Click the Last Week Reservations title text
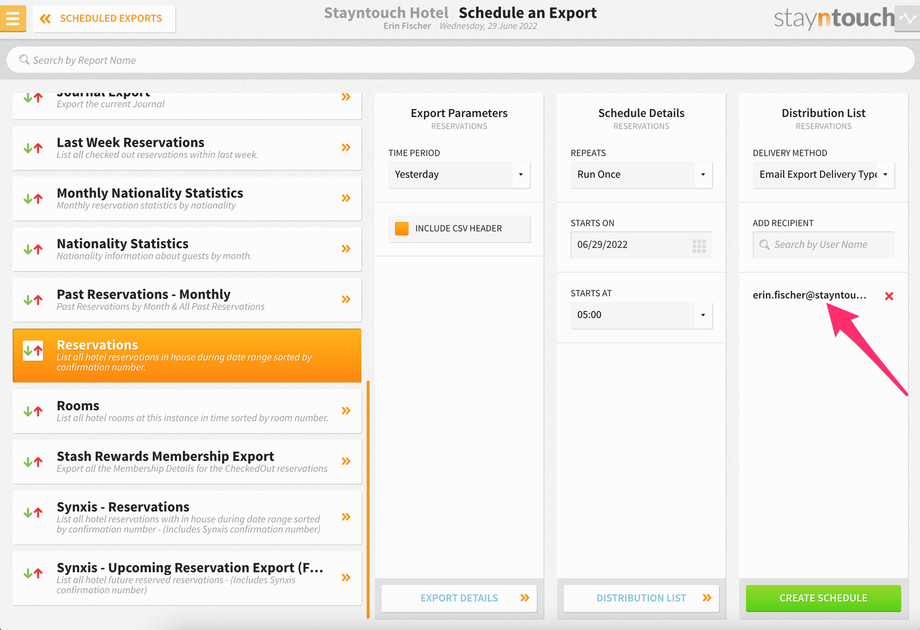Screen dimensions: 920x630 pyautogui.click(x=130, y=143)
